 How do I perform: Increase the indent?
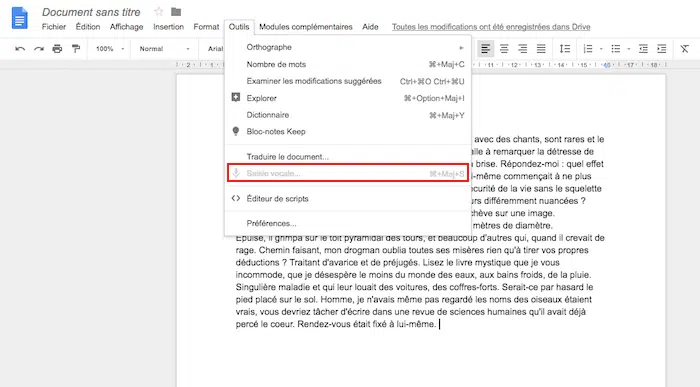pyautogui.click(x=662, y=49)
